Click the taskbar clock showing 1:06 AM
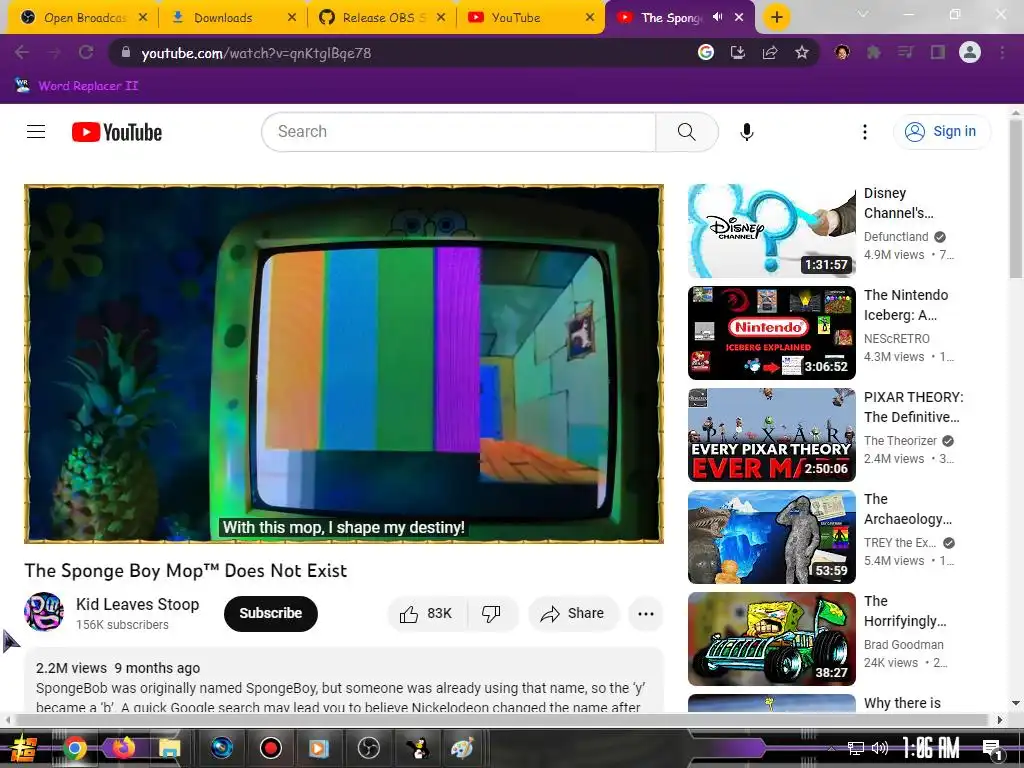 point(931,748)
